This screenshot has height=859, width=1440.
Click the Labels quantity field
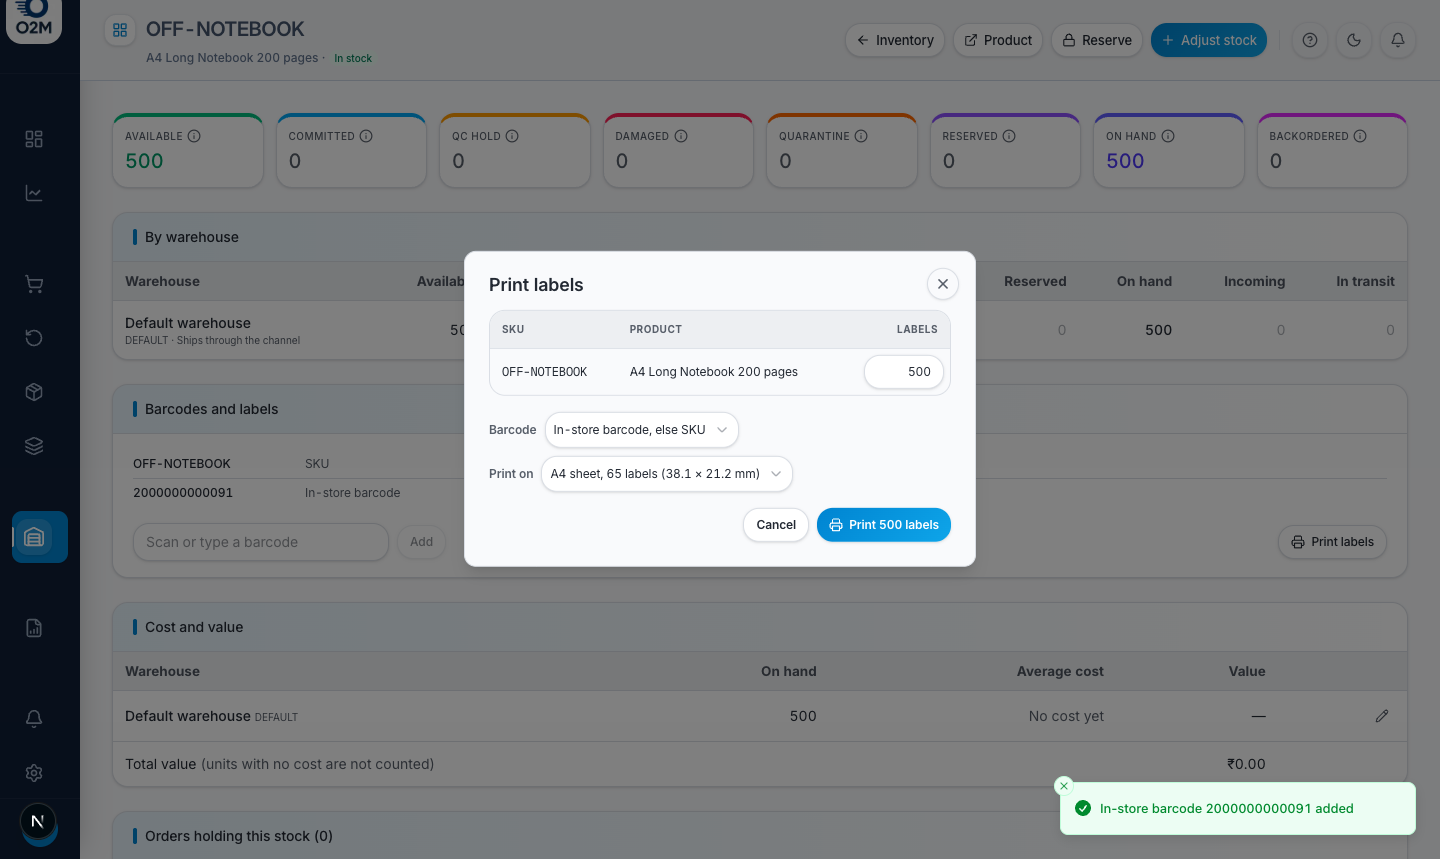[x=904, y=372]
